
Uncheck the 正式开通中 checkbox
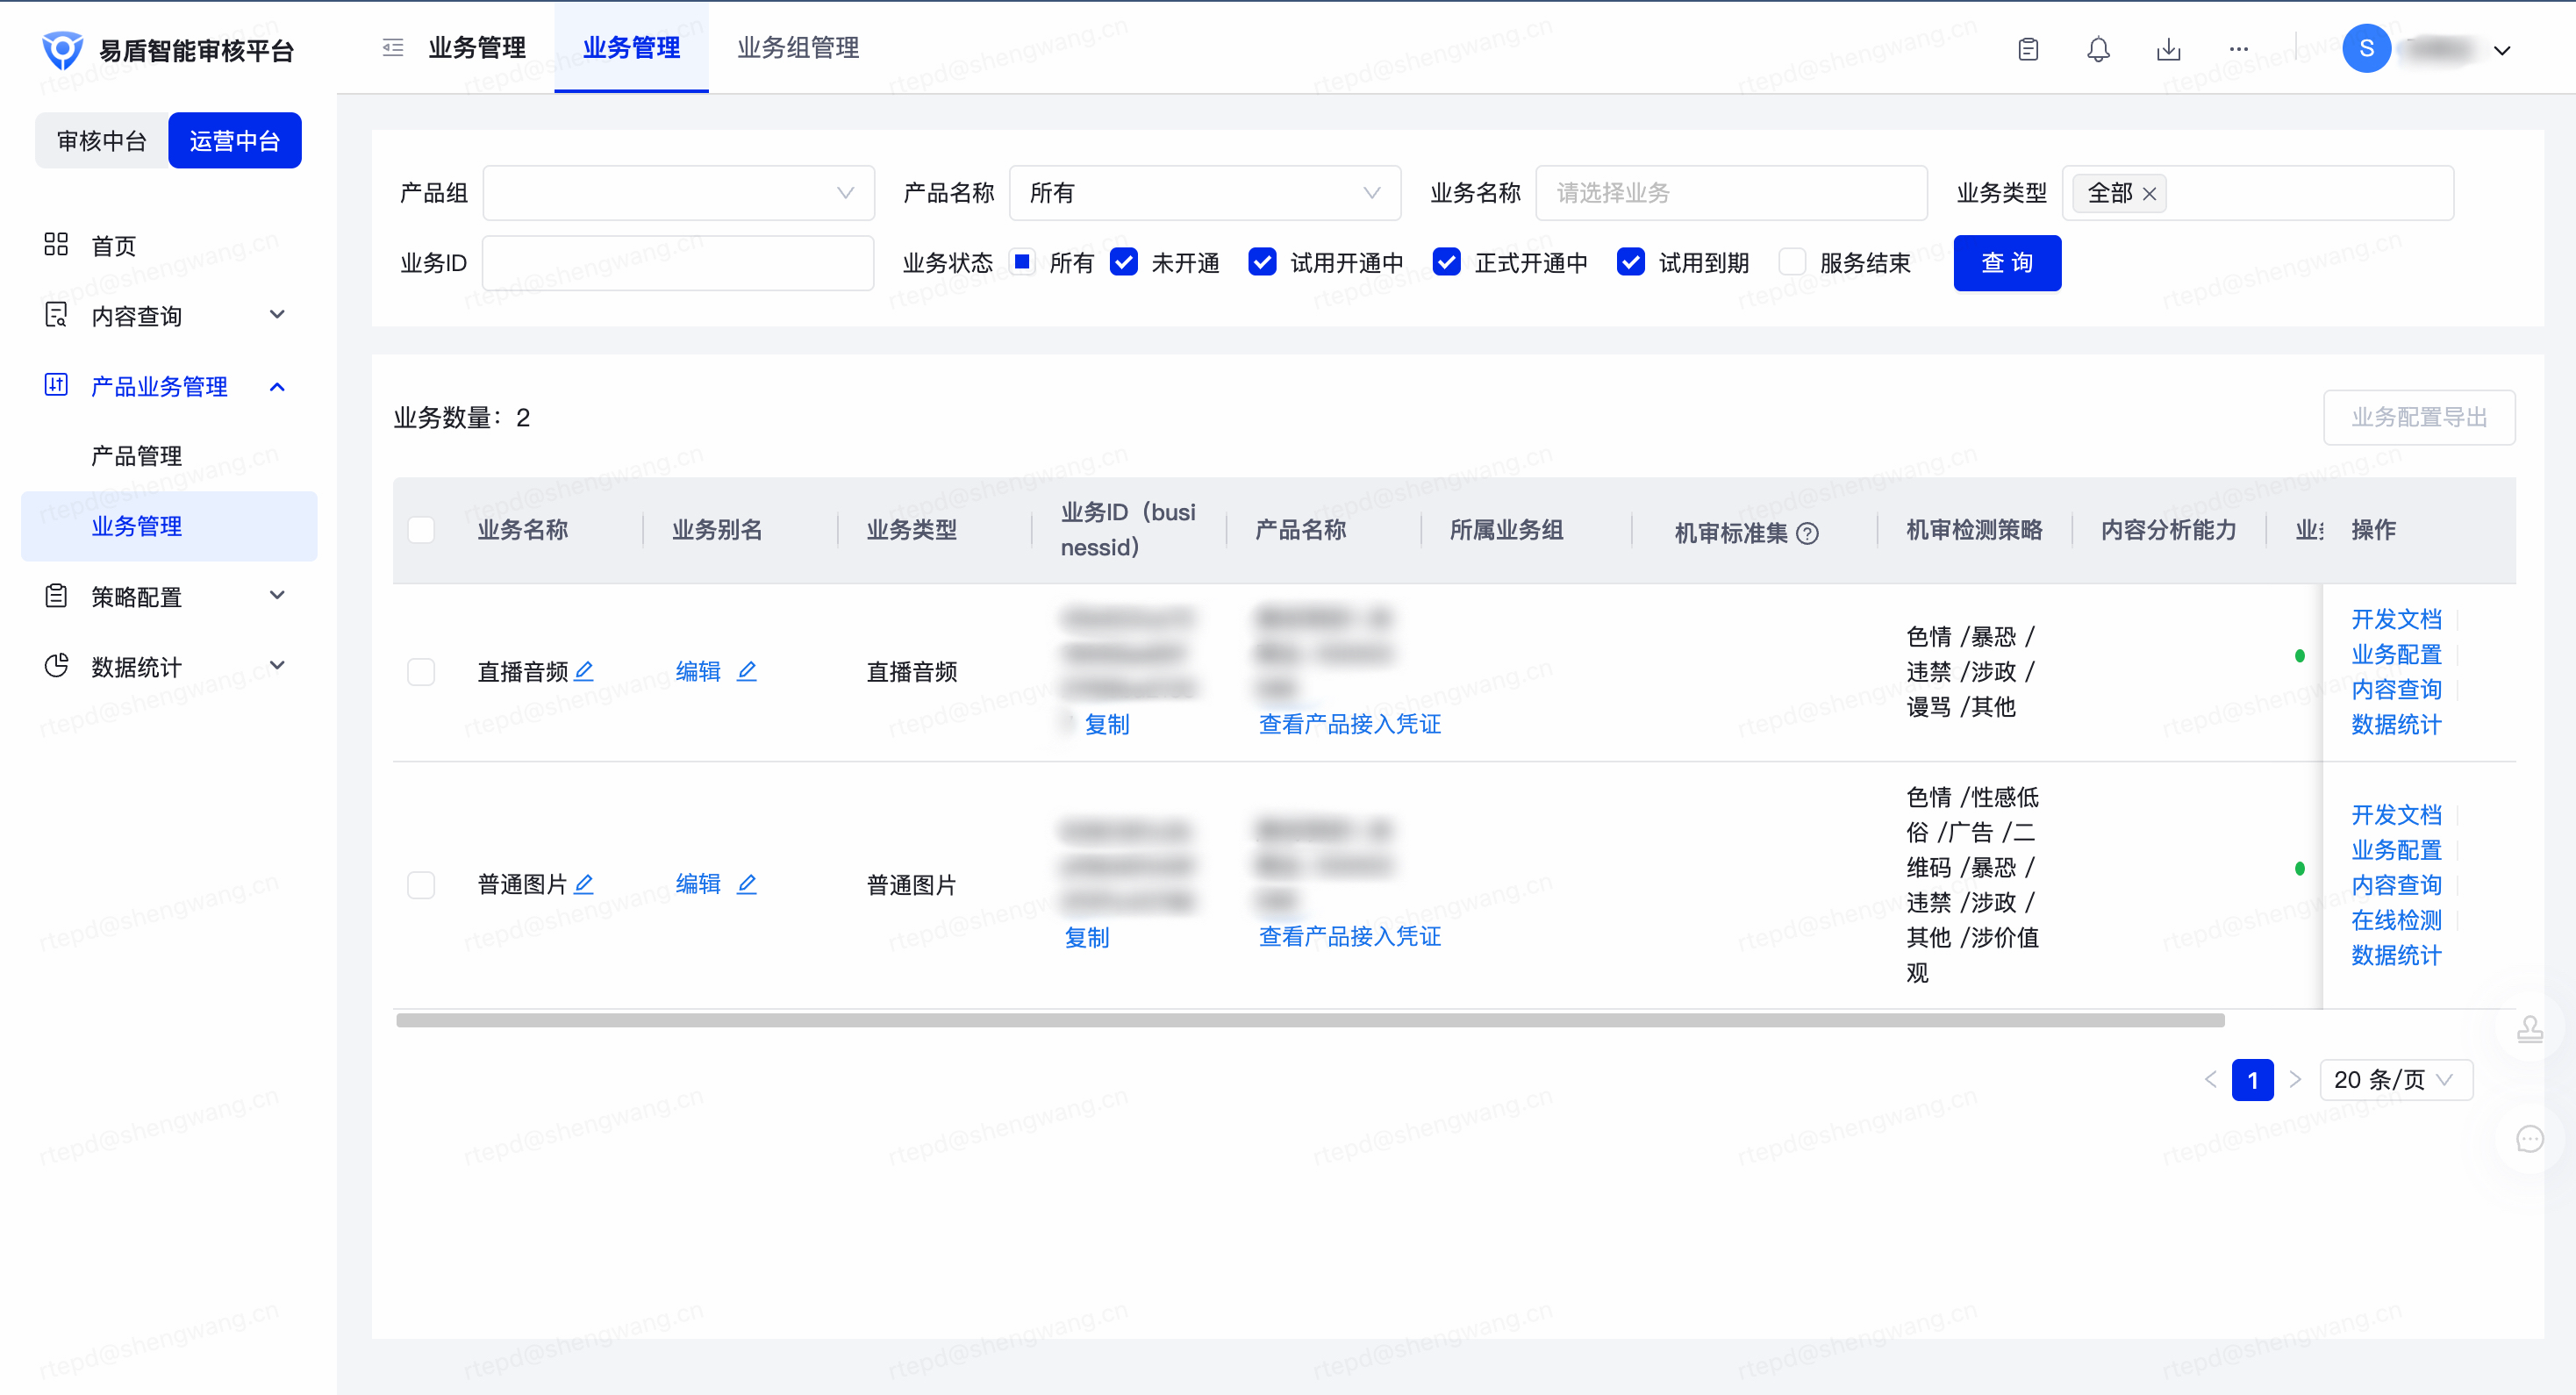pos(1446,262)
